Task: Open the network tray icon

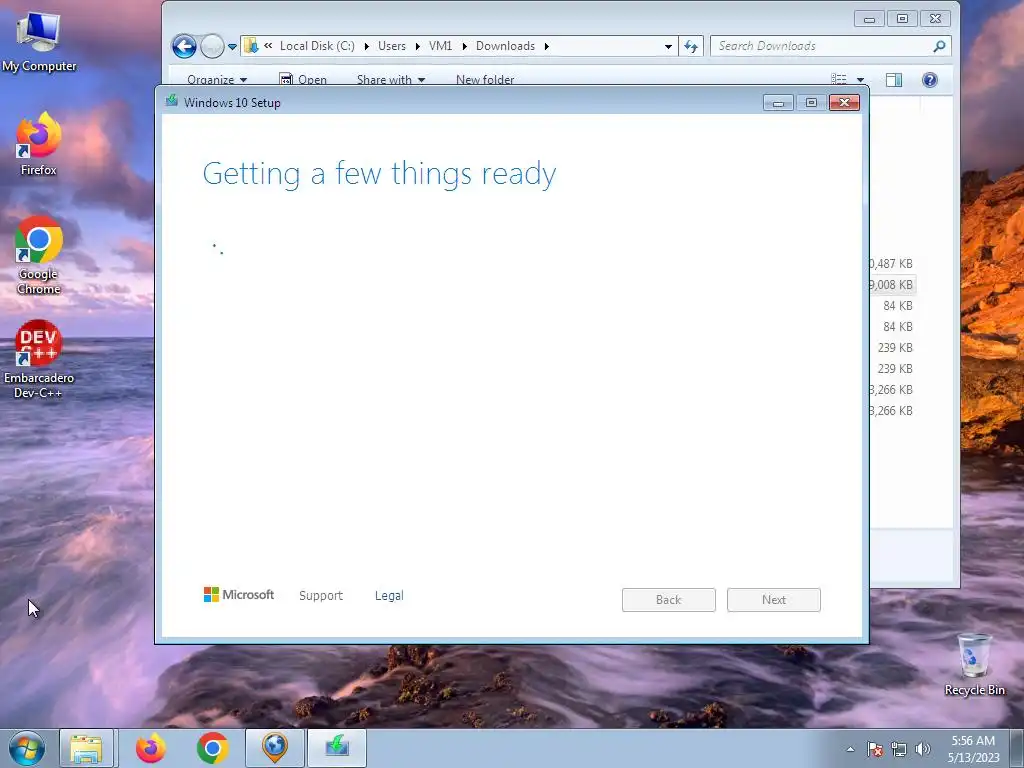Action: (x=899, y=749)
